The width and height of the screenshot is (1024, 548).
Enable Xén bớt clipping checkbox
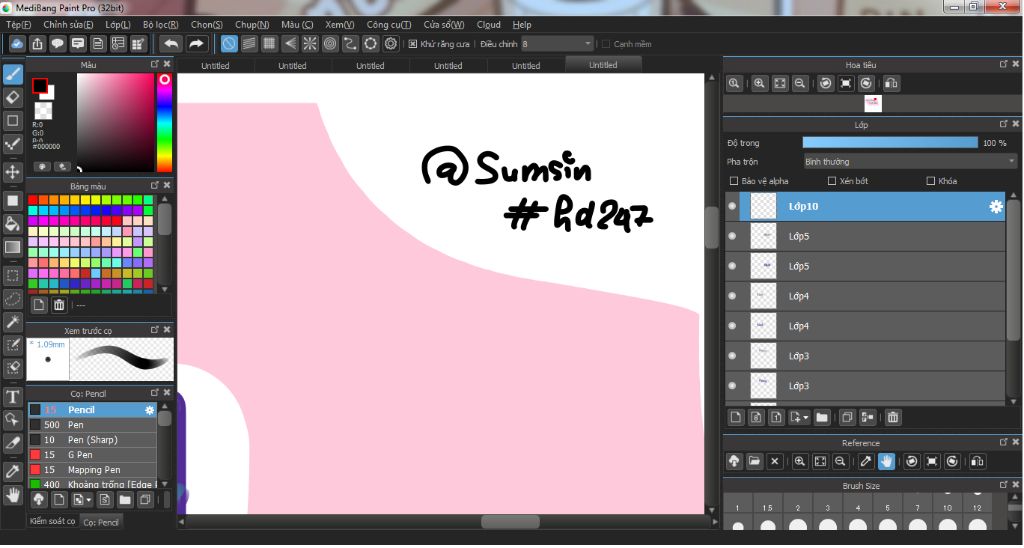pos(831,181)
